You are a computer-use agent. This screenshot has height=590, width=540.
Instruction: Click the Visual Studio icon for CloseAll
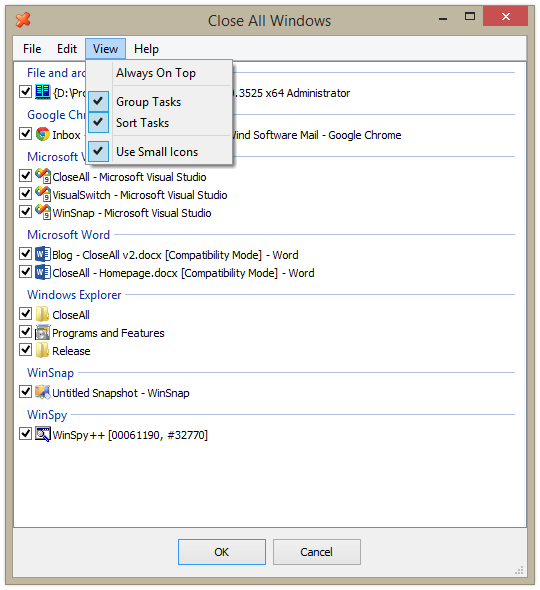(x=43, y=176)
